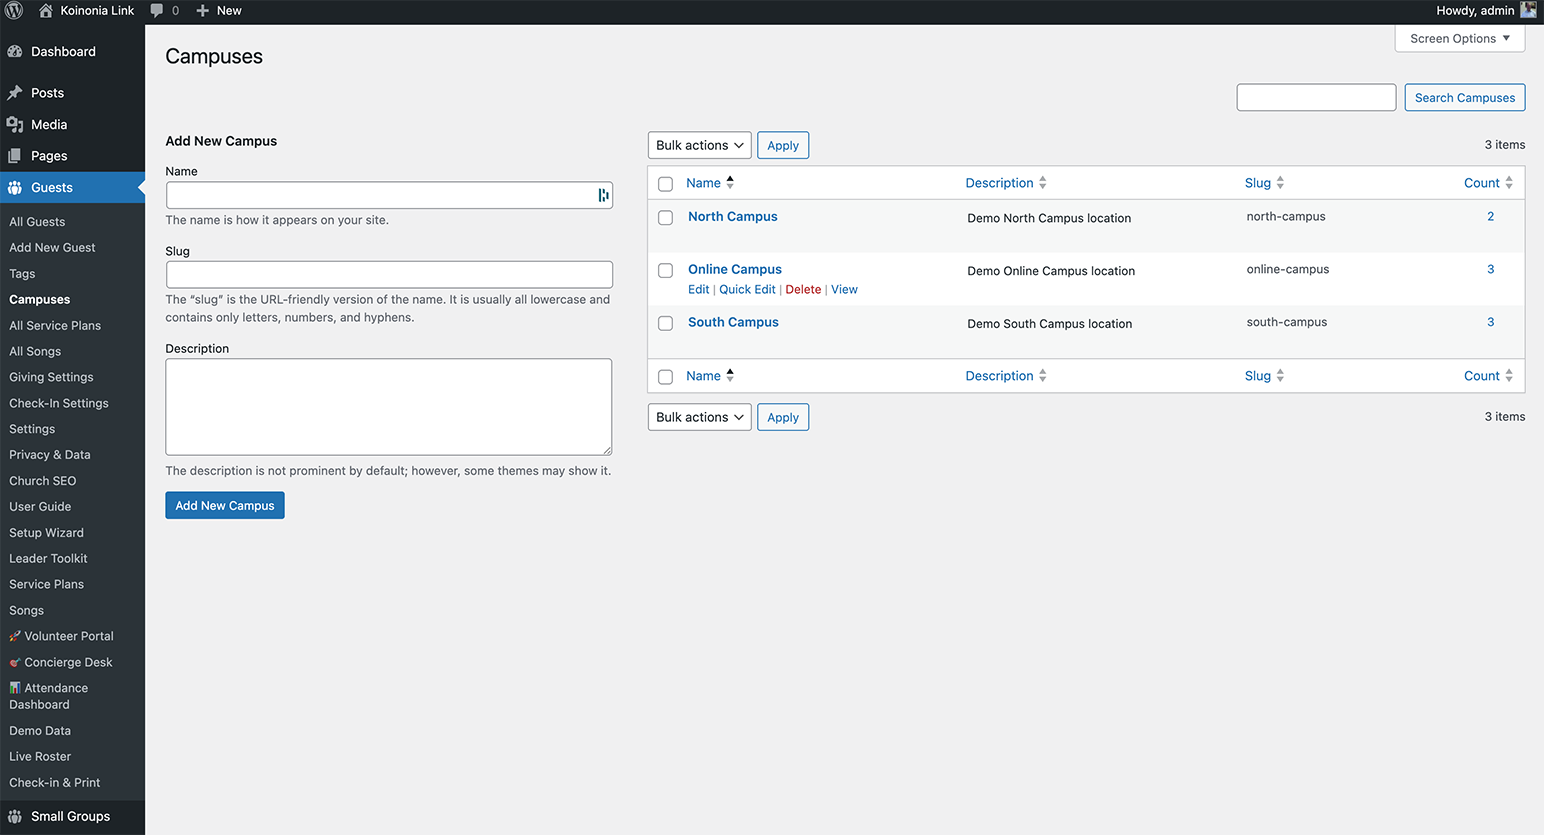Select the Online Campus row checkbox
This screenshot has height=835, width=1544.
coord(666,271)
